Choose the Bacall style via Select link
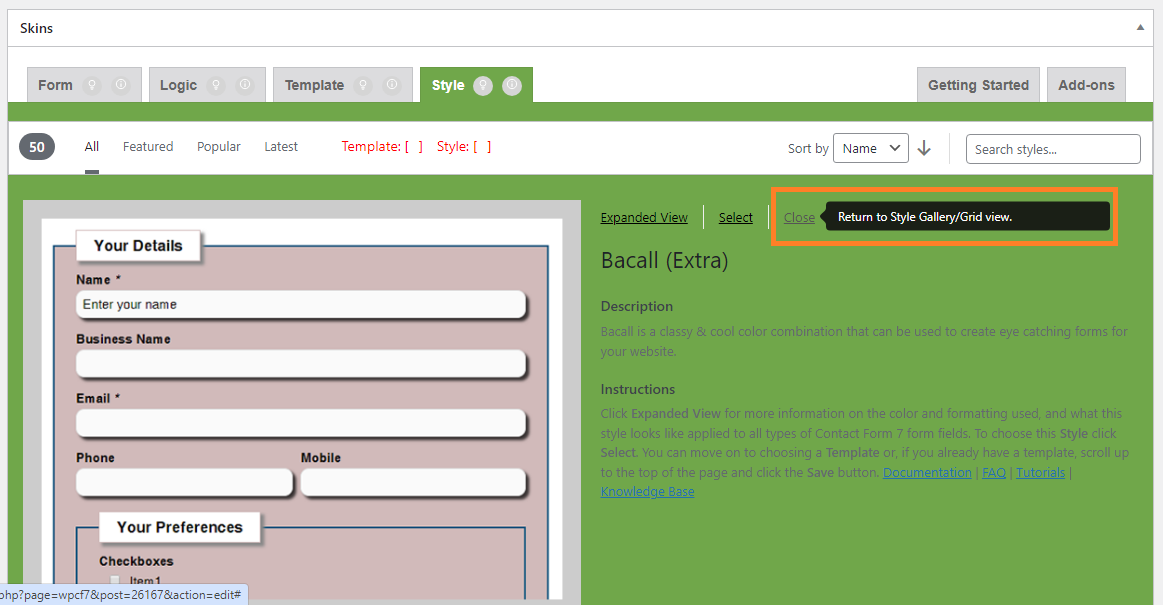This screenshot has width=1163, height=605. [735, 217]
